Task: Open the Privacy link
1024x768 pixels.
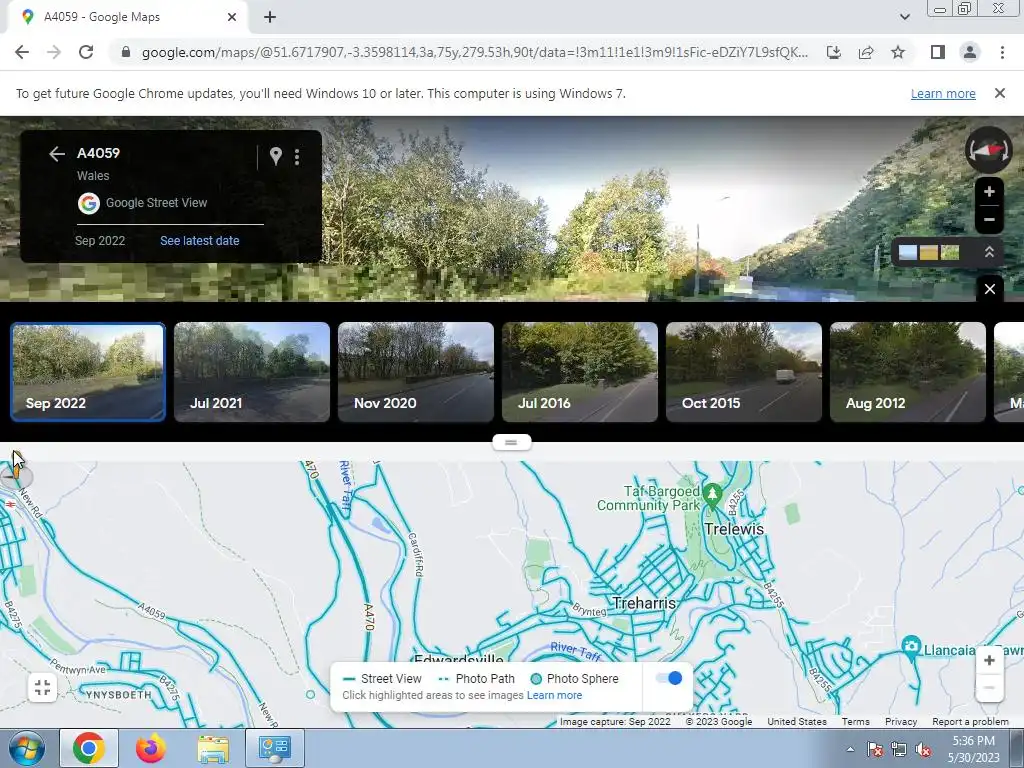Action: tap(901, 722)
